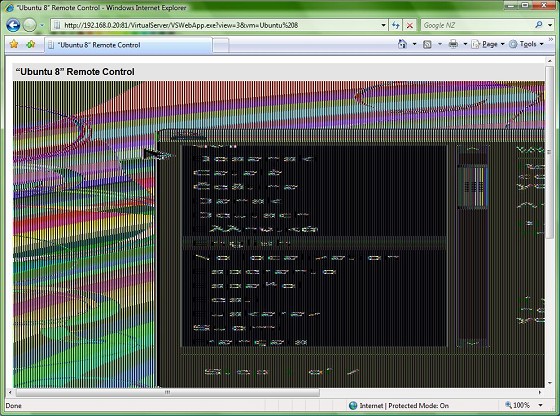Expand the address bar history dropdown
The image size is (560, 416).
click(x=384, y=25)
